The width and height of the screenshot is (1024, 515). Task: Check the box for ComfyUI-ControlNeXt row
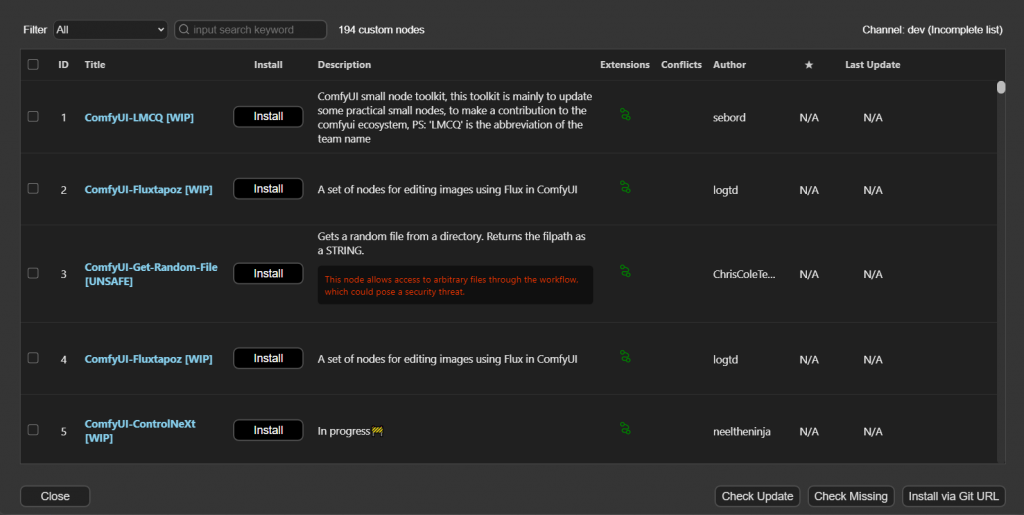coord(33,429)
